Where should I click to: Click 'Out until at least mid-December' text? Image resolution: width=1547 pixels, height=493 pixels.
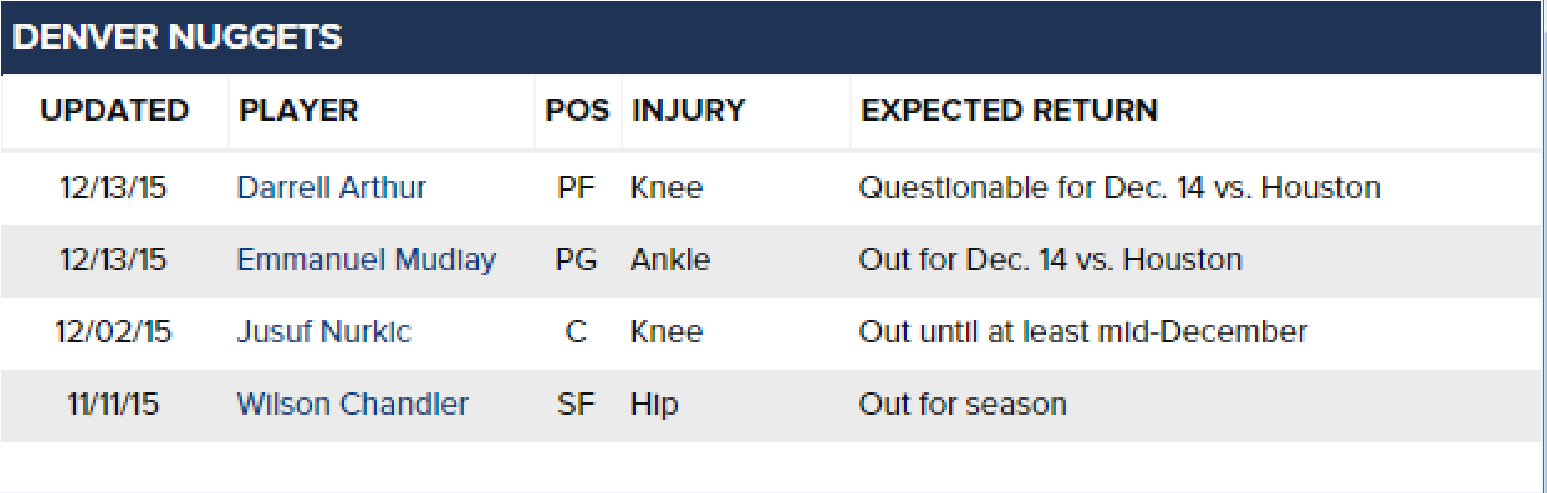(1083, 332)
